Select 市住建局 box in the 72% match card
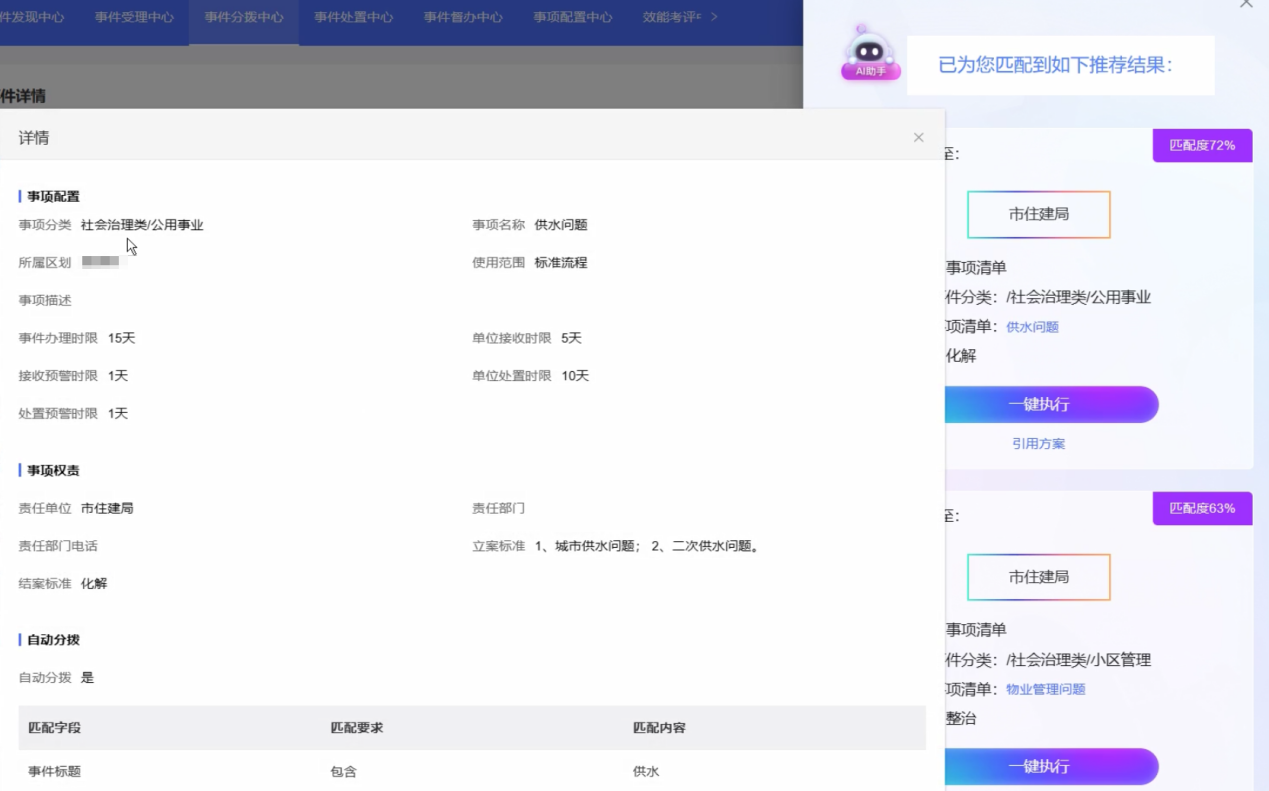 [x=1038, y=215]
